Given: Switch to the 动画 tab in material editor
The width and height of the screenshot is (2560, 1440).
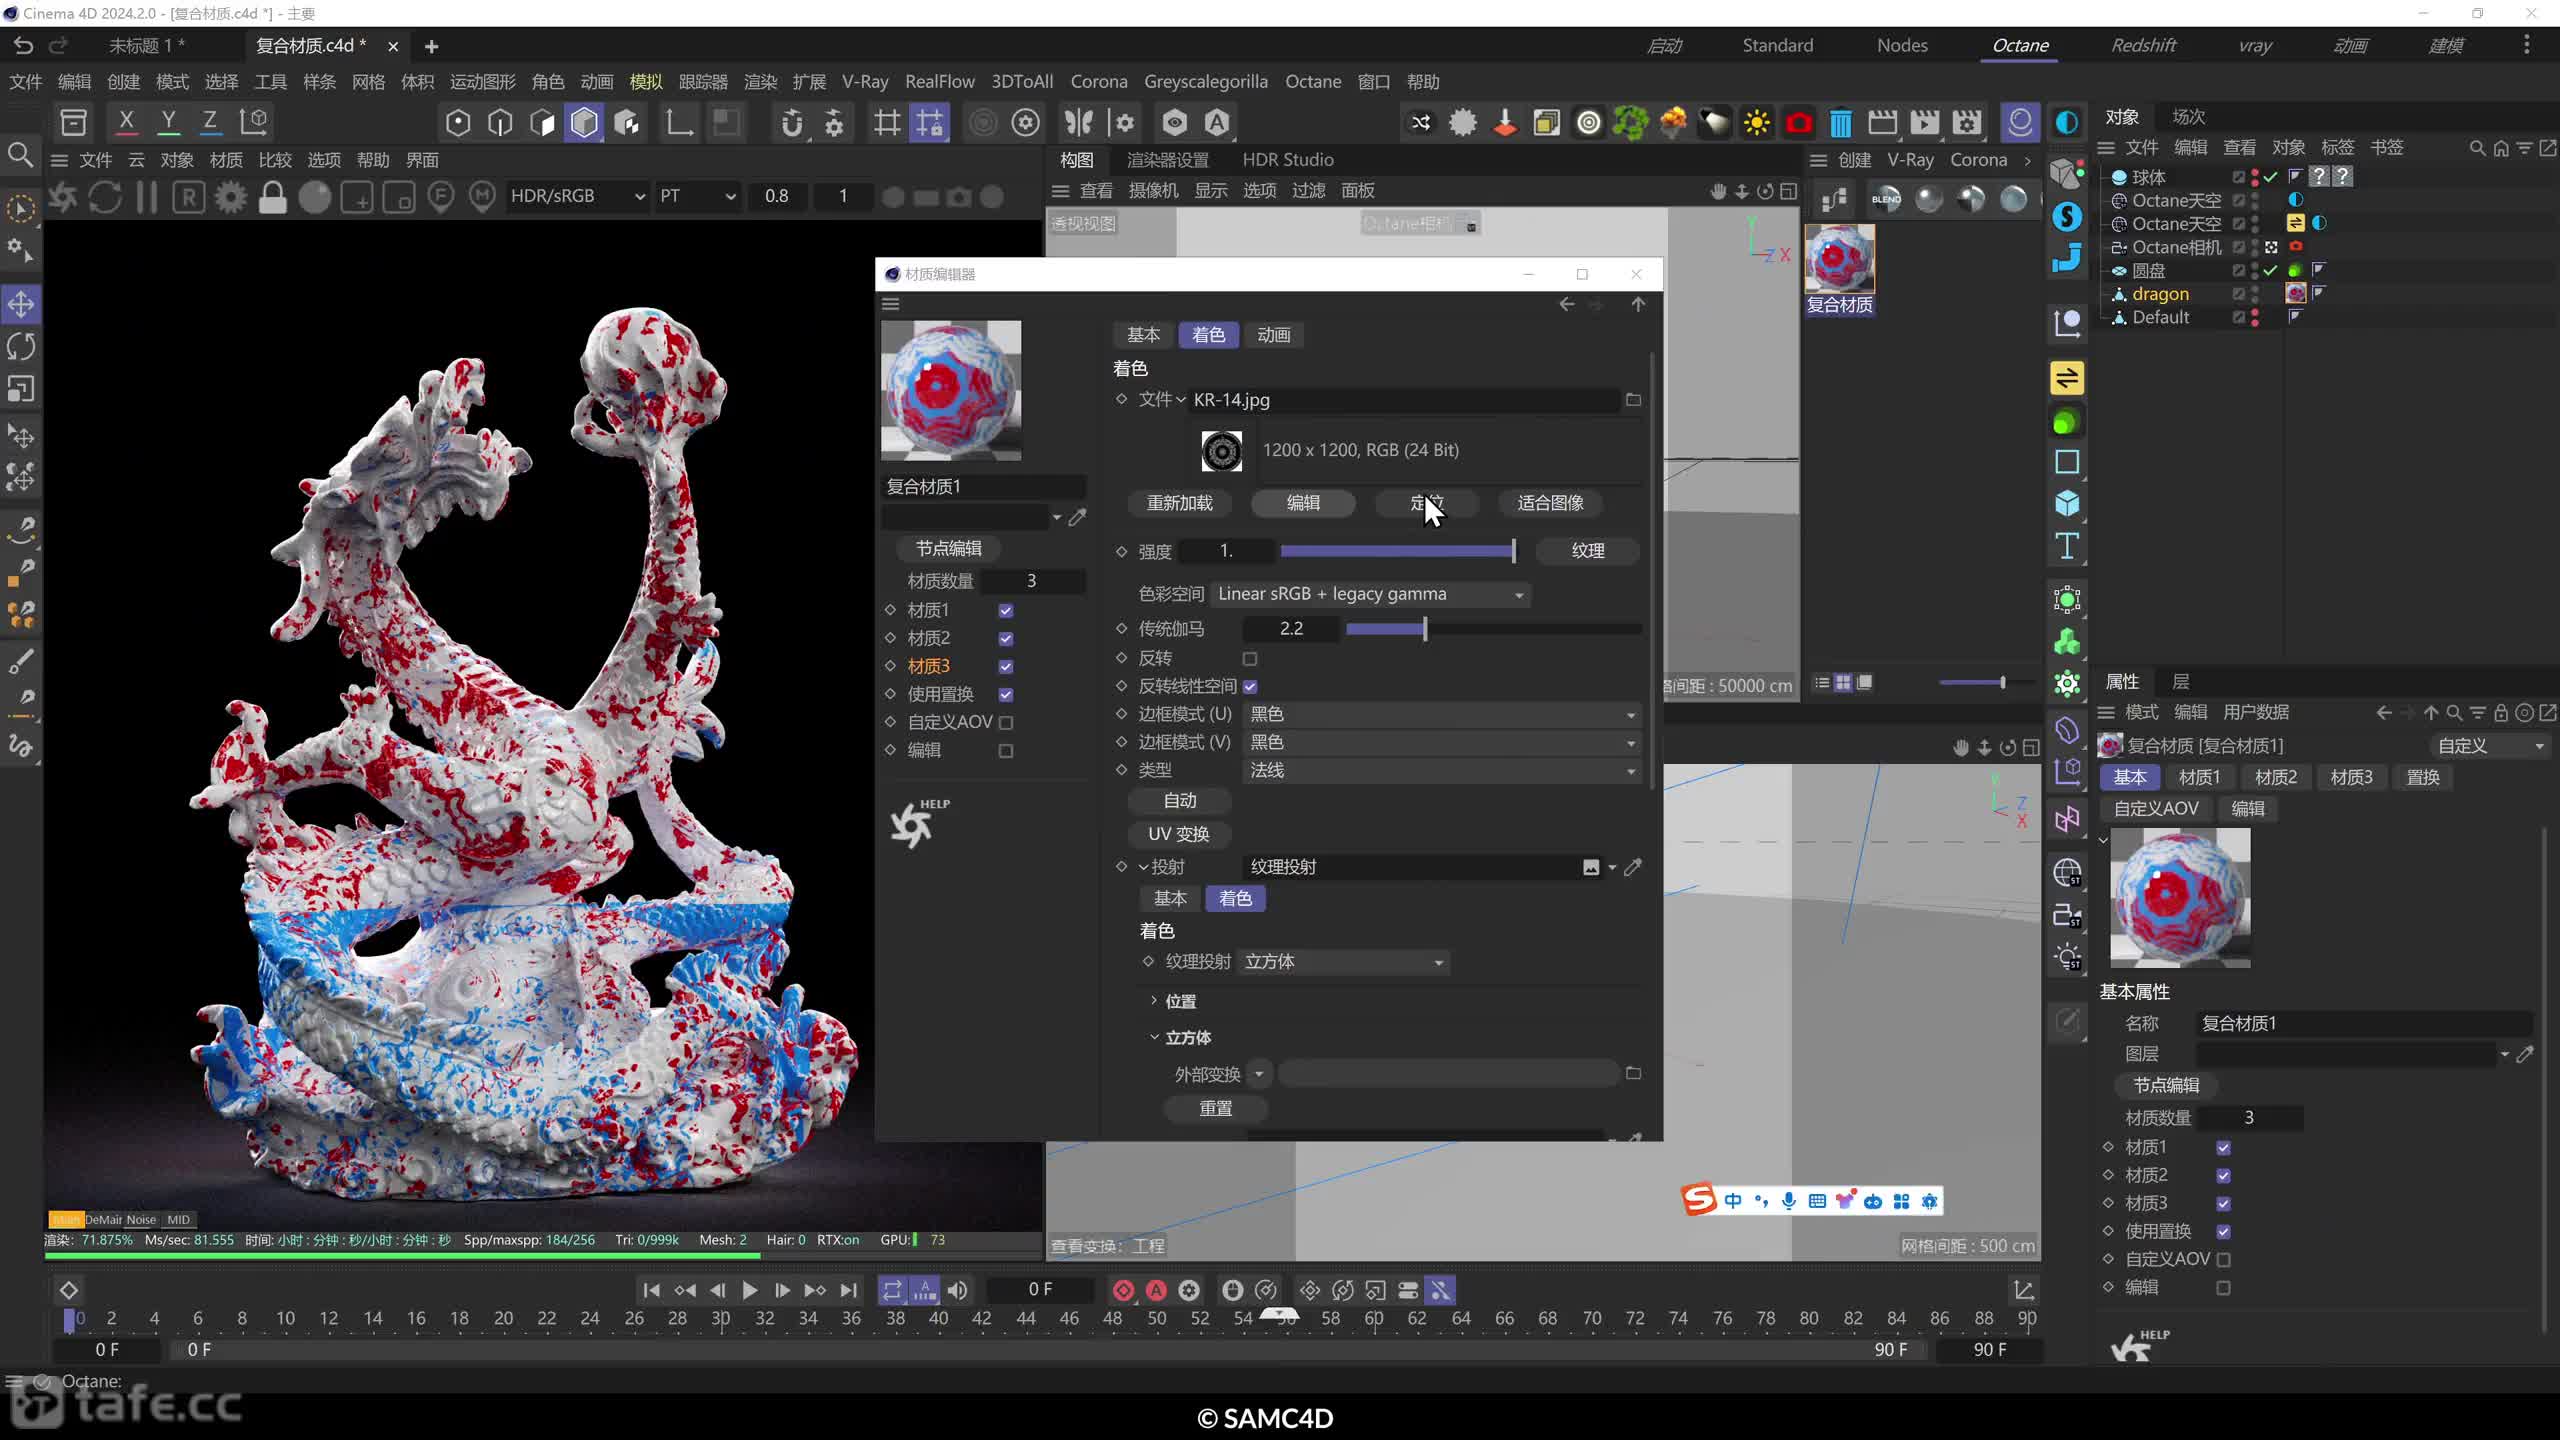Looking at the screenshot, I should click(x=1273, y=335).
